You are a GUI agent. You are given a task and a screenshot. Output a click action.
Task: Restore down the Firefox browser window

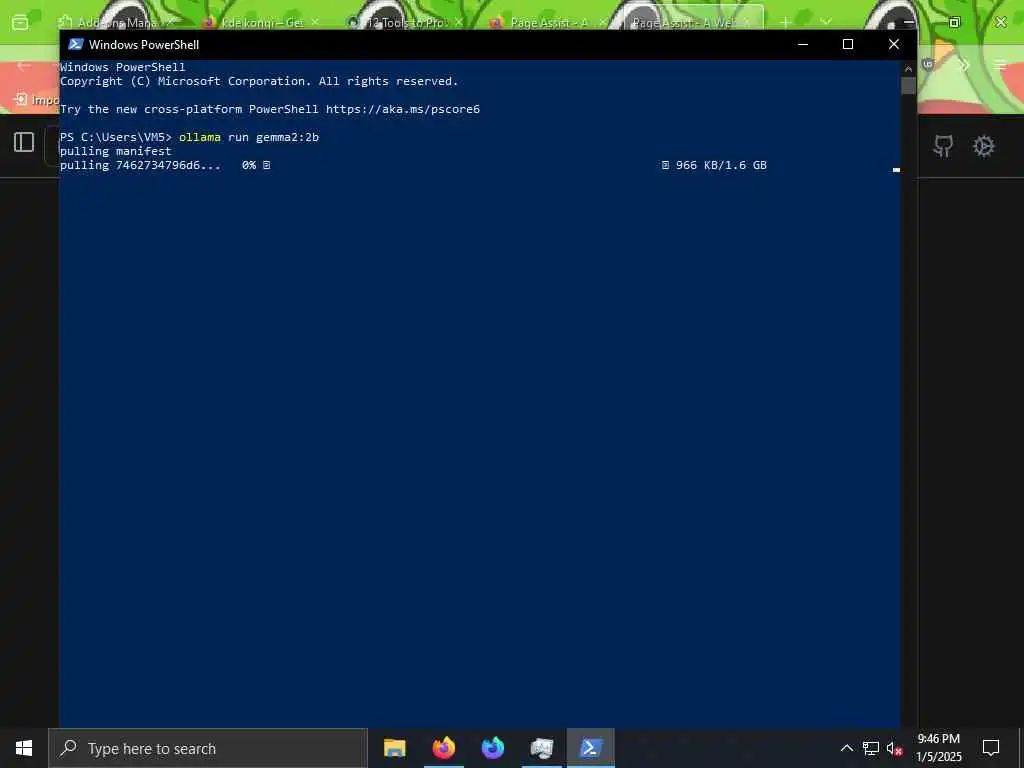tap(954, 22)
